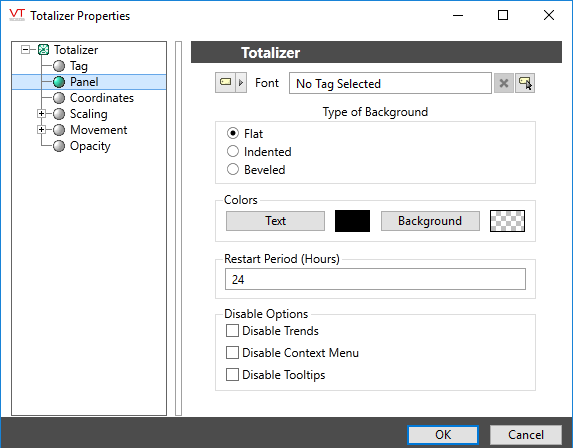
Task: Clear the font tag with the X icon
Action: pos(504,83)
